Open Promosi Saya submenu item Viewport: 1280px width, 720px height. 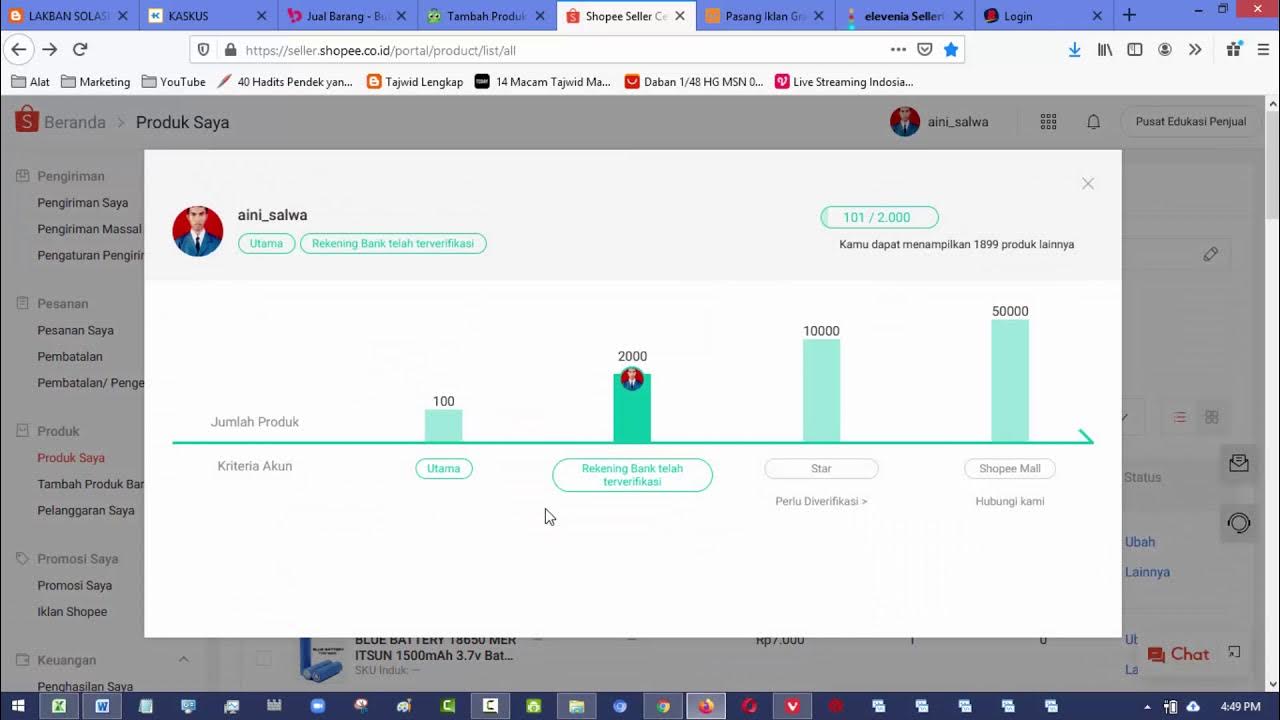pyautogui.click(x=75, y=585)
